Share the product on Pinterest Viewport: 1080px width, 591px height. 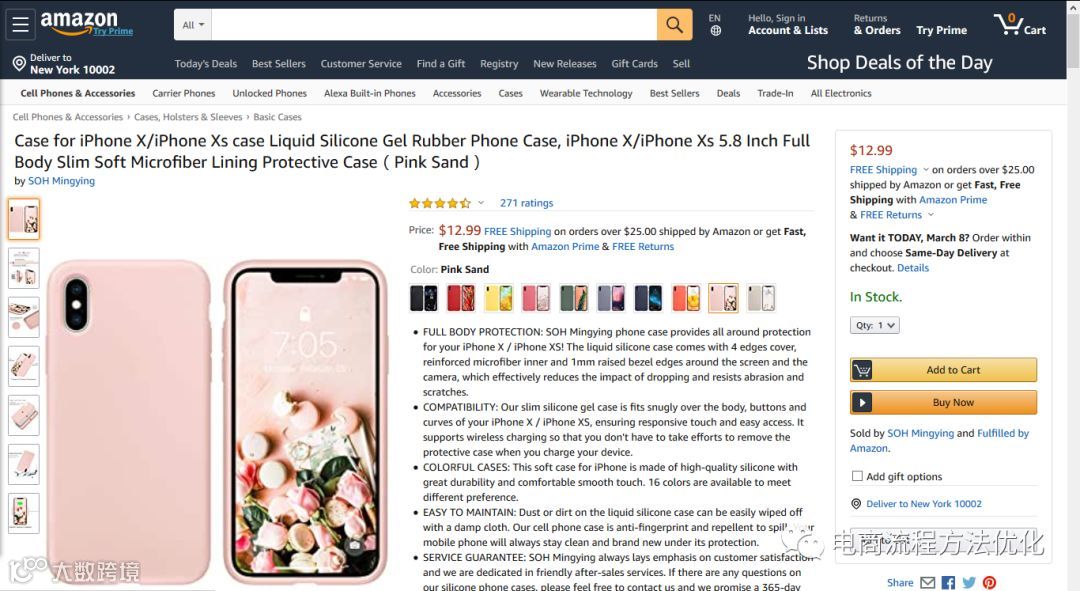click(990, 583)
